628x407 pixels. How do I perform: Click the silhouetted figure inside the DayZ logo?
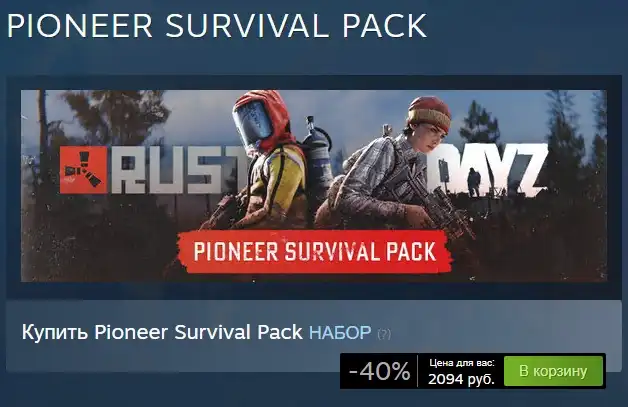473,182
